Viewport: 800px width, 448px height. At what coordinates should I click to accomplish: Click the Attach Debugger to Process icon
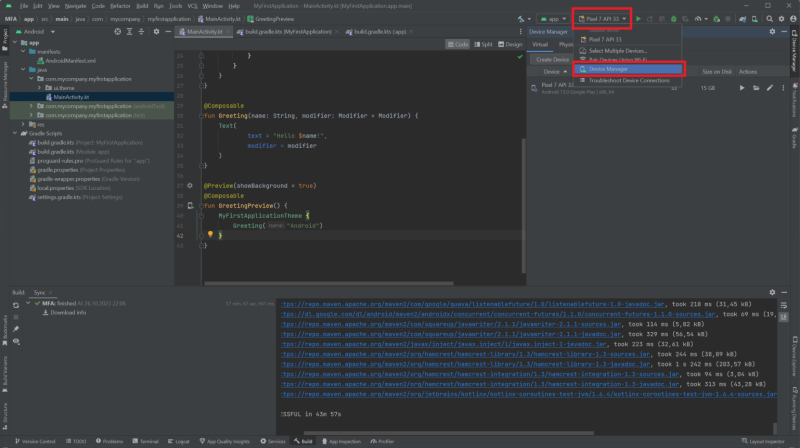[716, 19]
